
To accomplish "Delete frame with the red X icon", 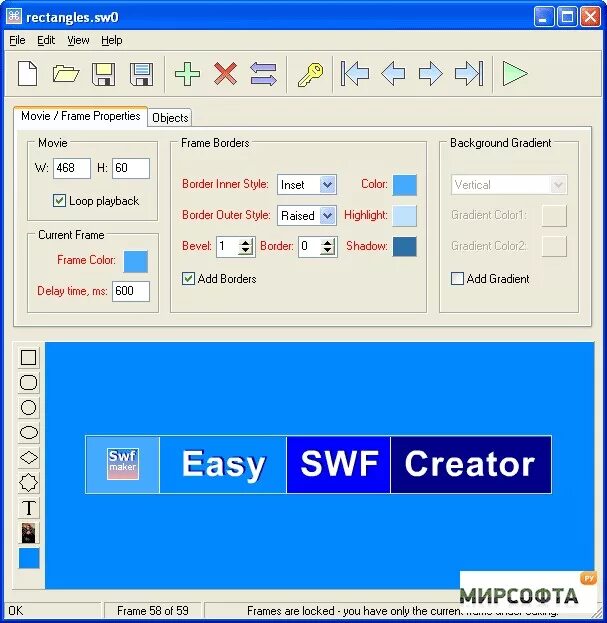I will (225, 74).
